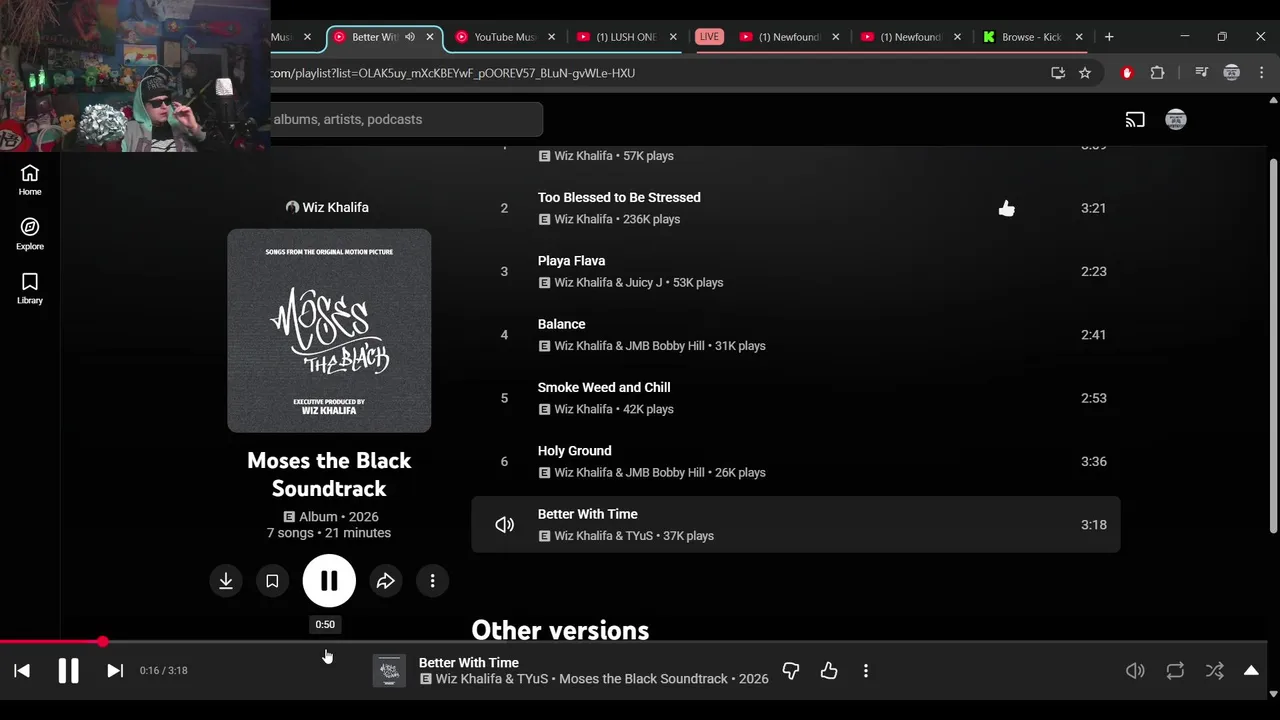The width and height of the screenshot is (1280, 720).
Task: Dislike the current song Better With Time
Action: (791, 671)
